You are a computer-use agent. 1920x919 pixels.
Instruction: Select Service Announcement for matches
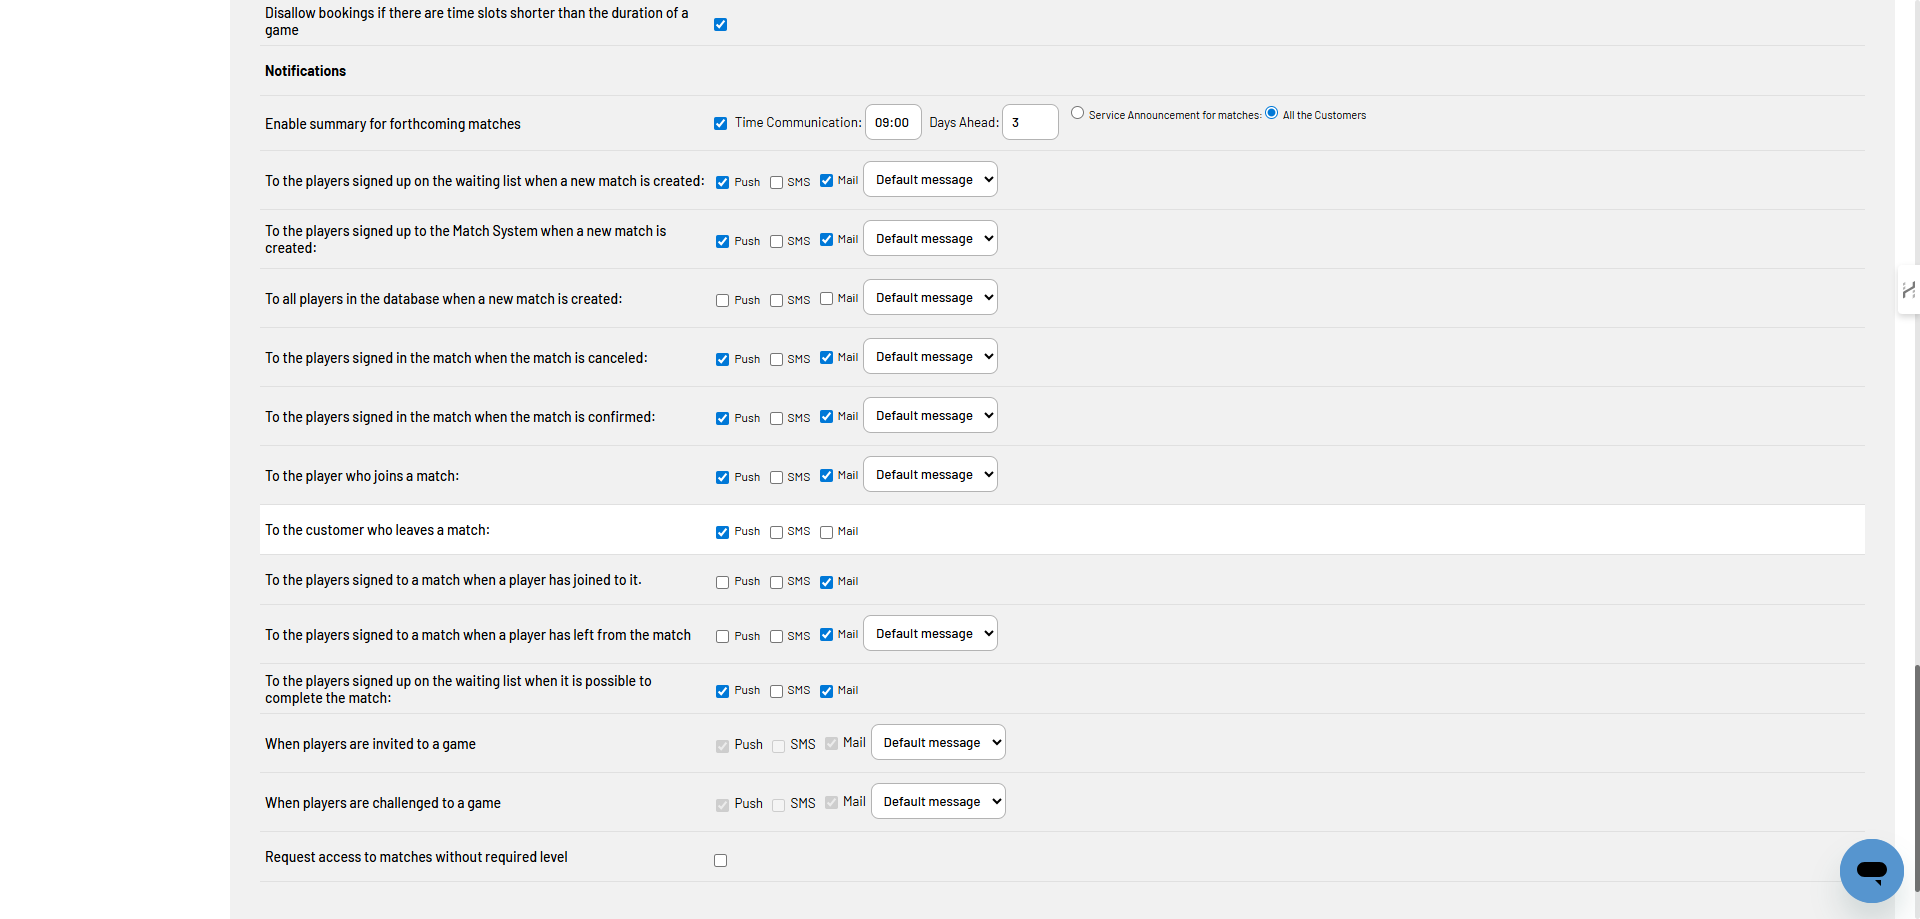click(1078, 113)
